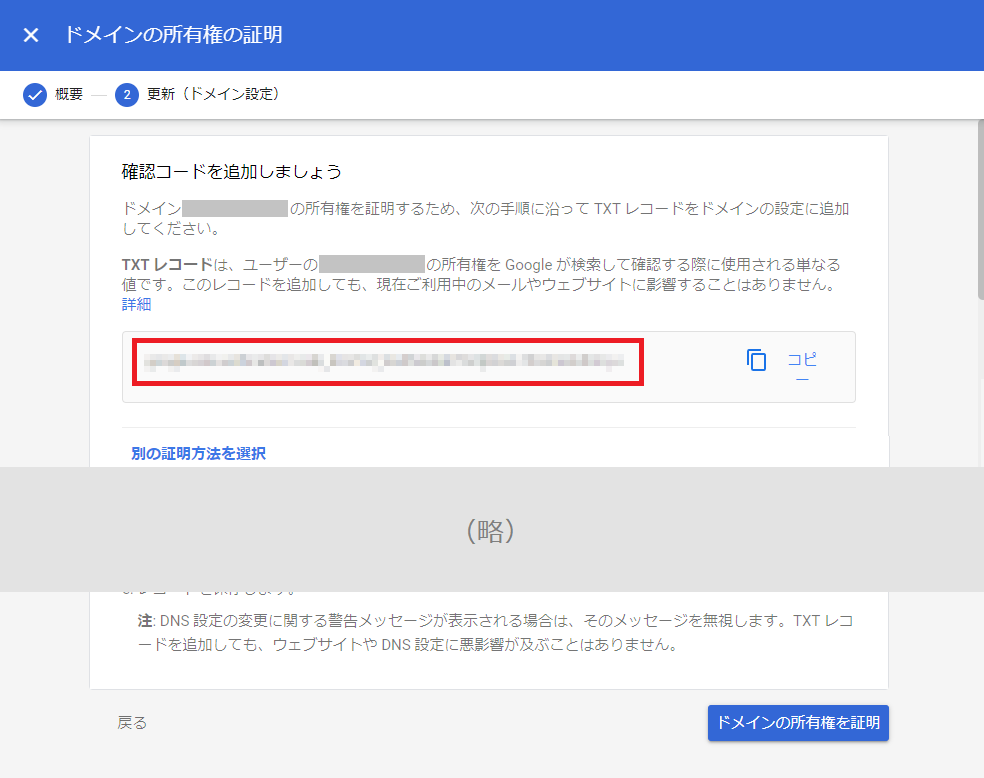Click the 確認コードを追加しましょう heading
984x778 pixels.
point(232,171)
